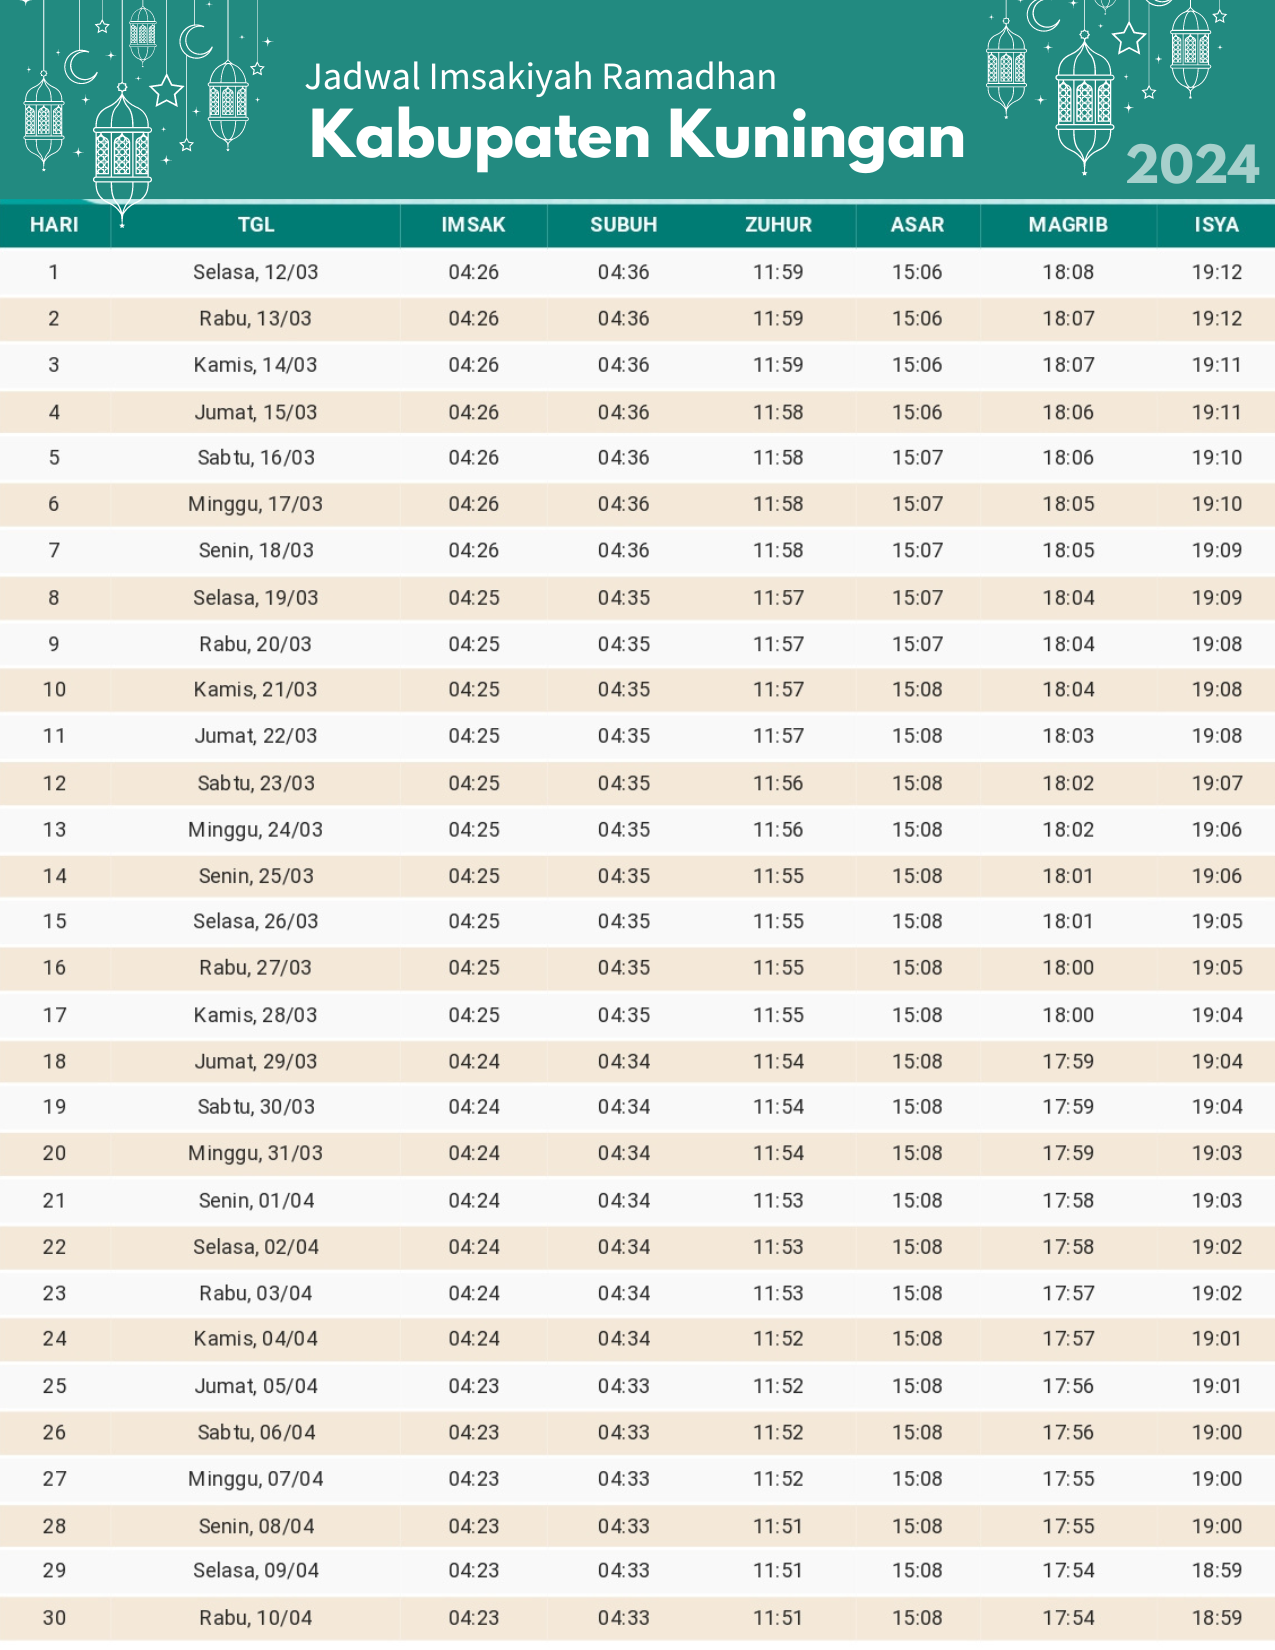1275x1650 pixels.
Task: Click the day number 15 in the HARI column
Action: tap(54, 921)
